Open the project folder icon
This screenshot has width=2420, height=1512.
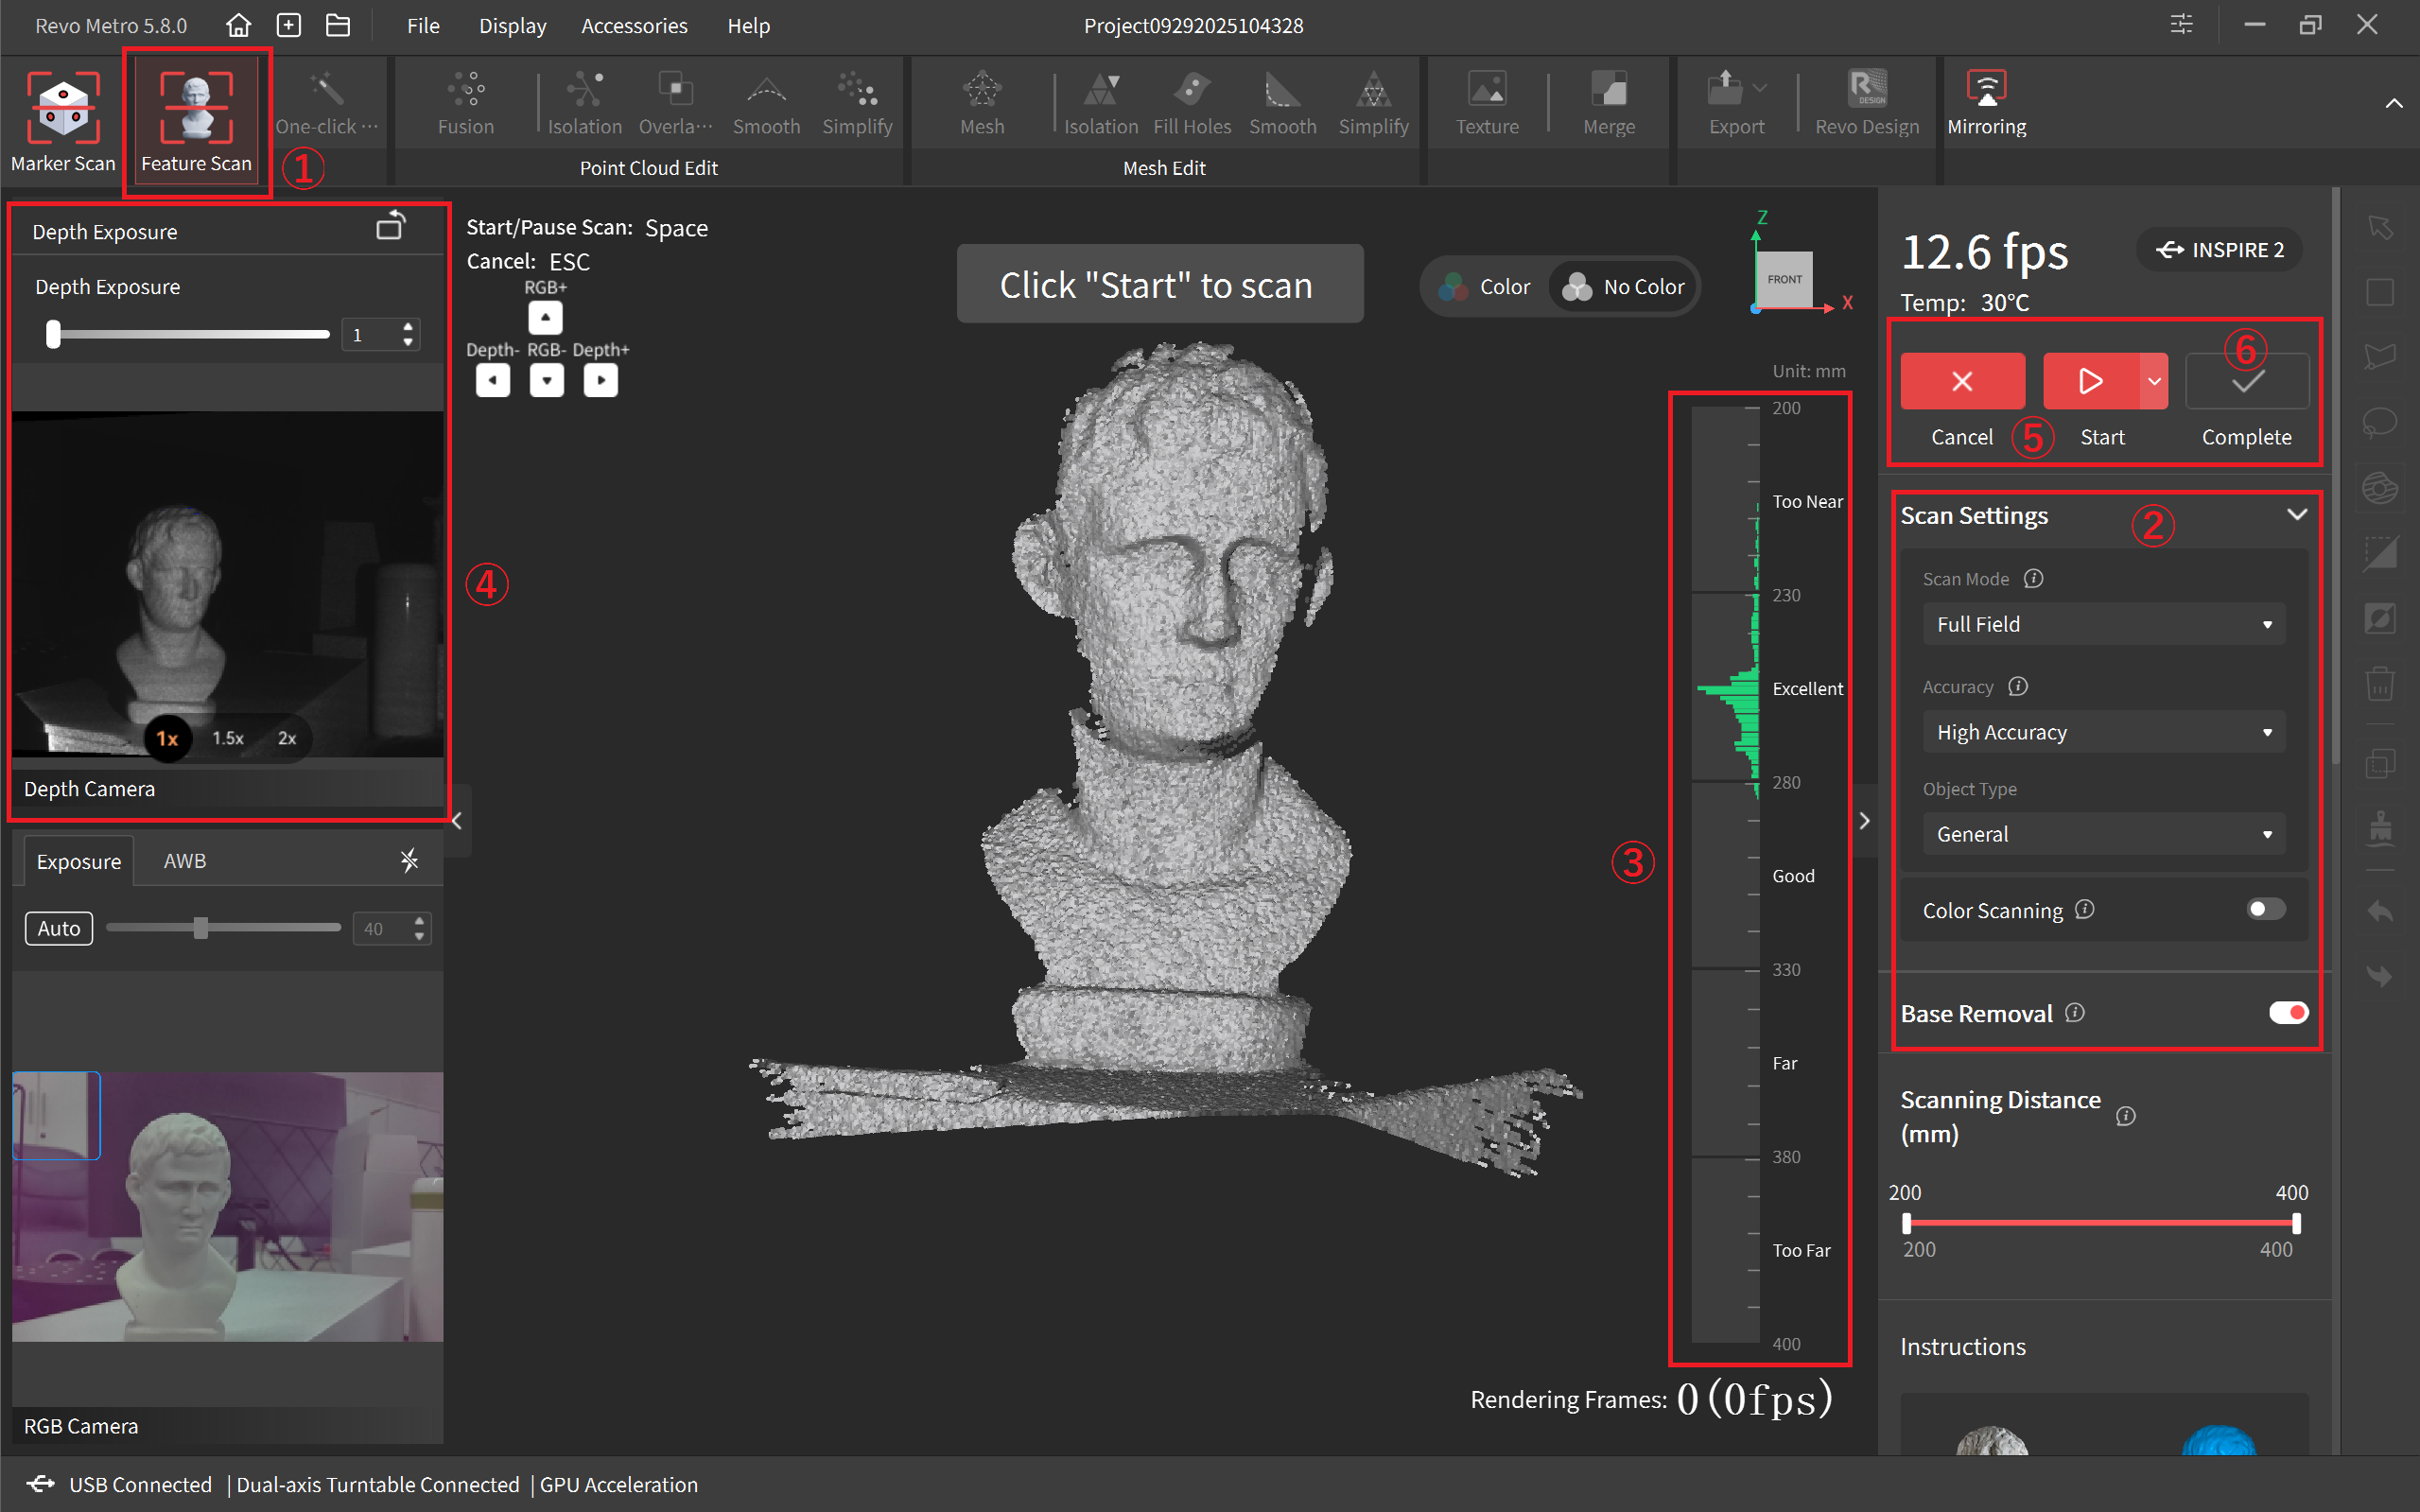coord(338,25)
